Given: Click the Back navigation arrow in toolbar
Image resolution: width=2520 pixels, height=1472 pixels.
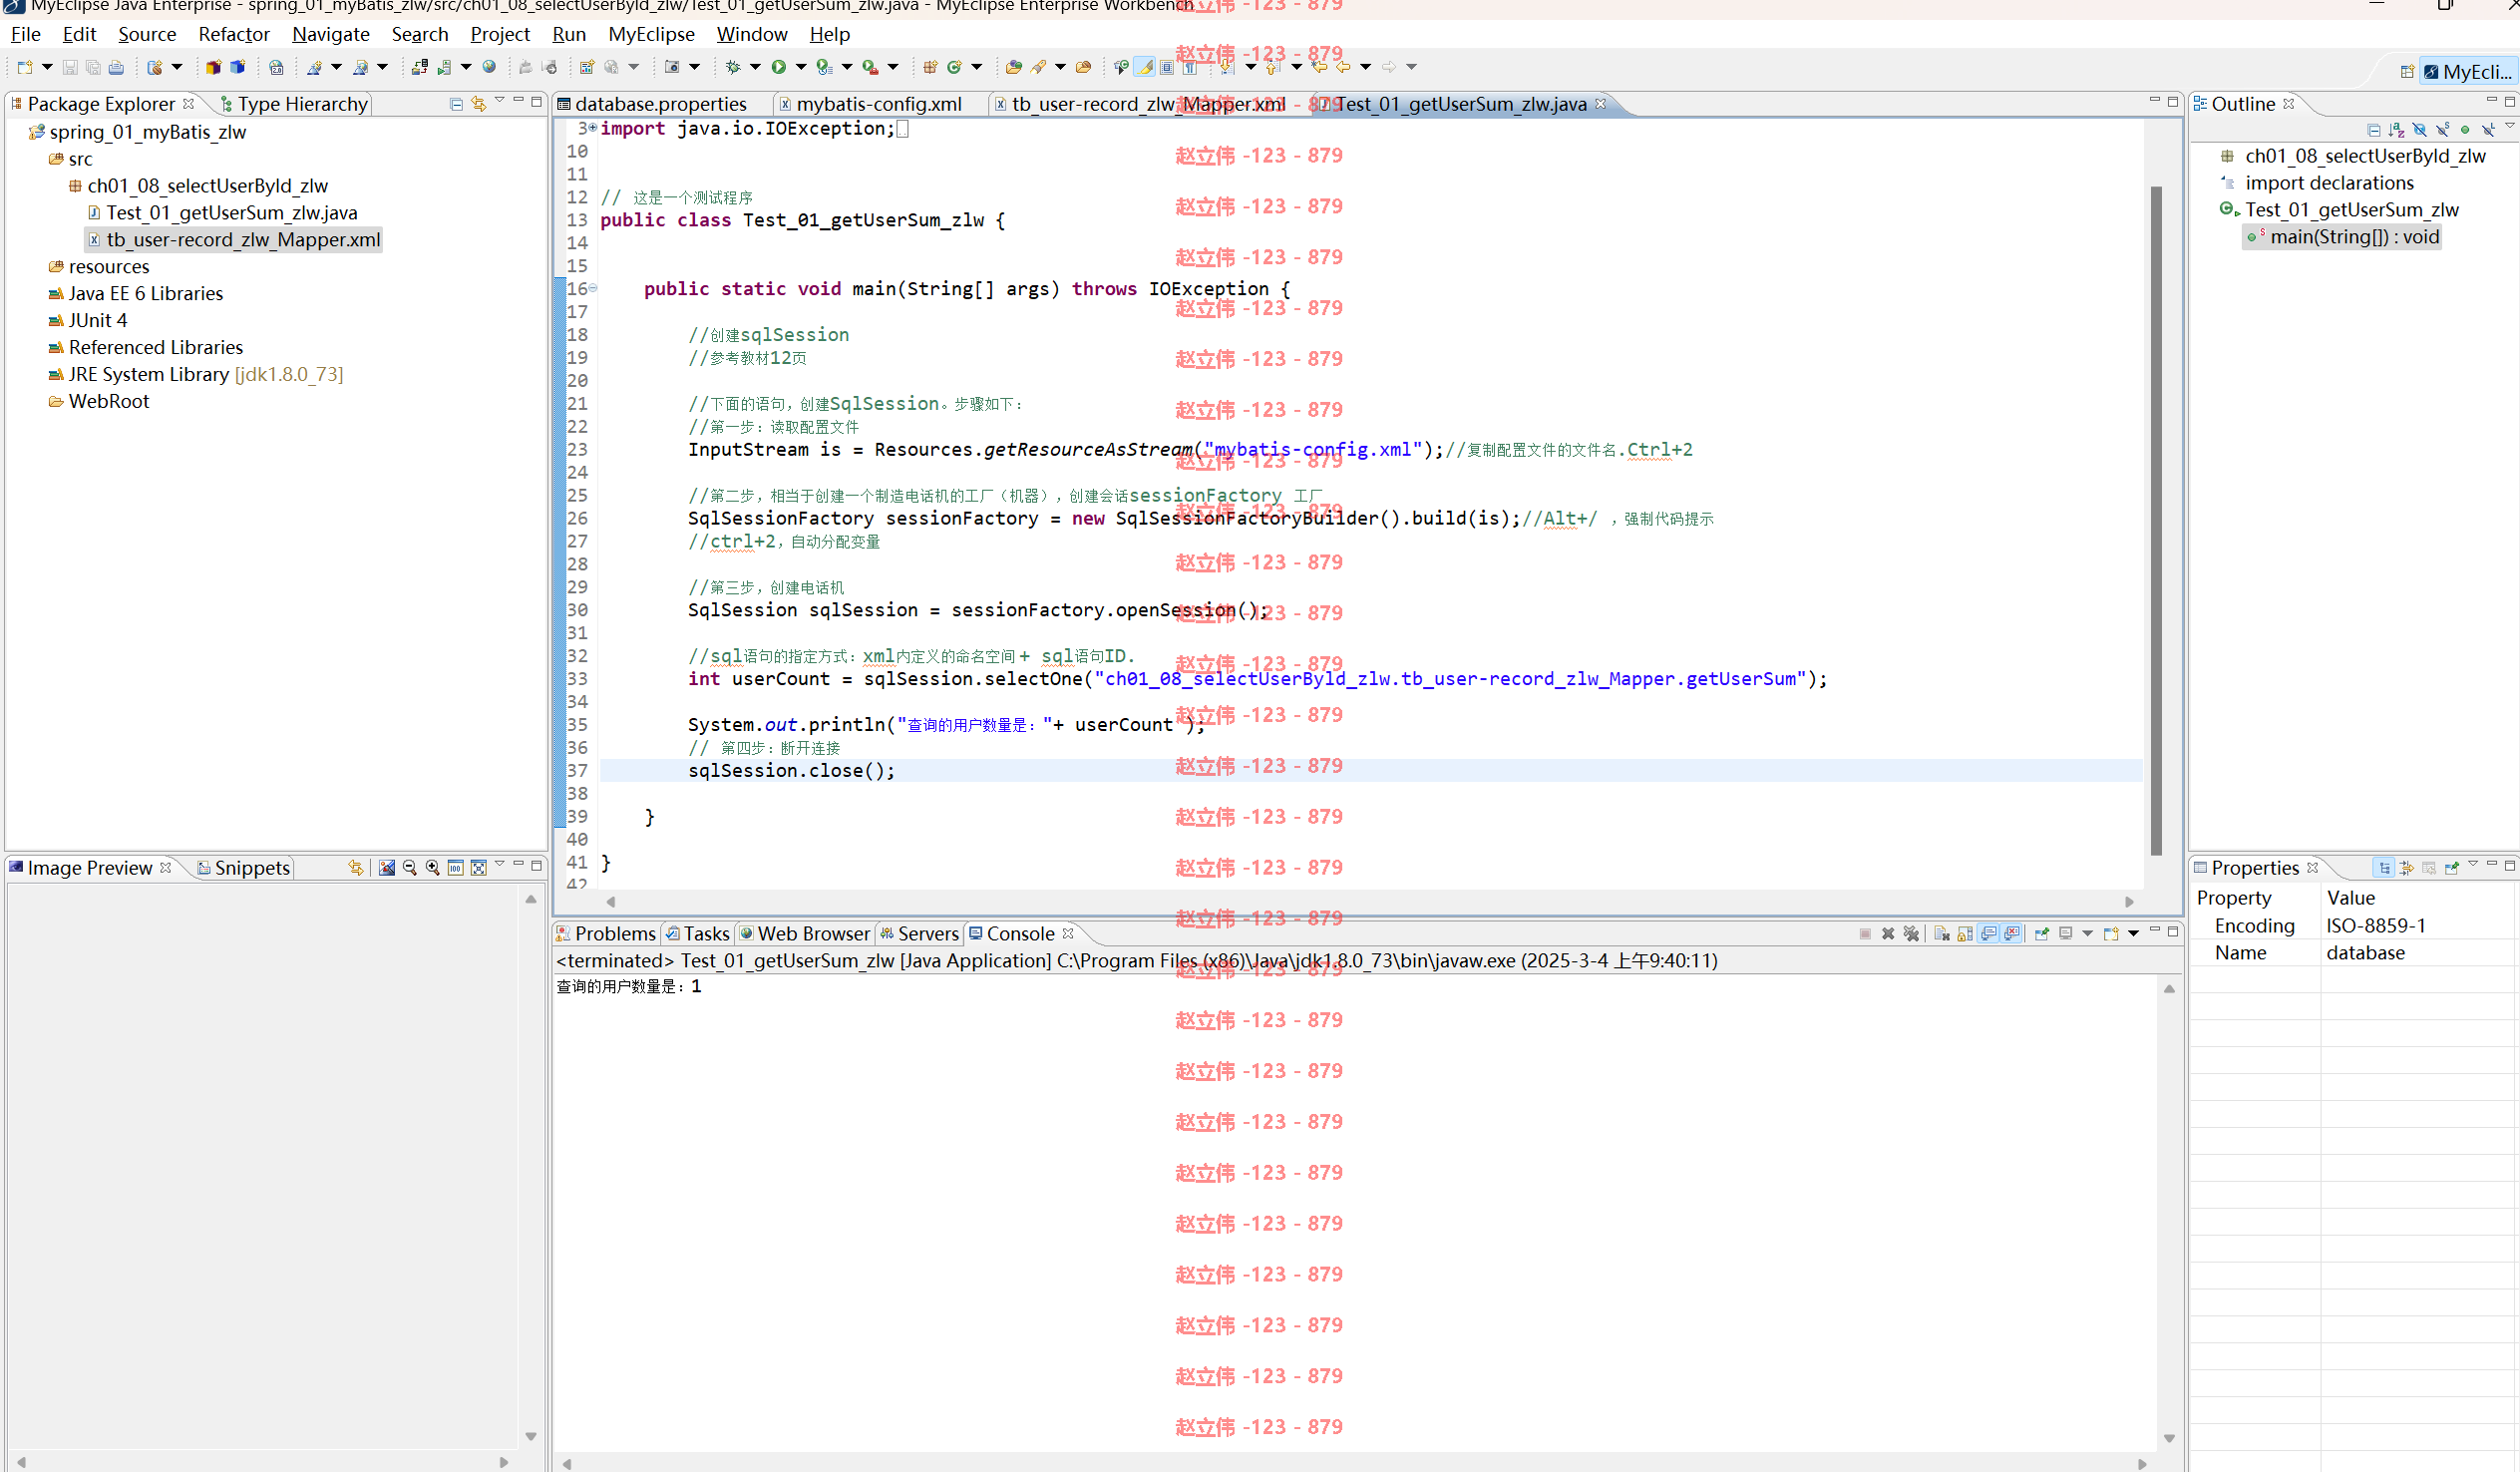Looking at the screenshot, I should (1343, 67).
